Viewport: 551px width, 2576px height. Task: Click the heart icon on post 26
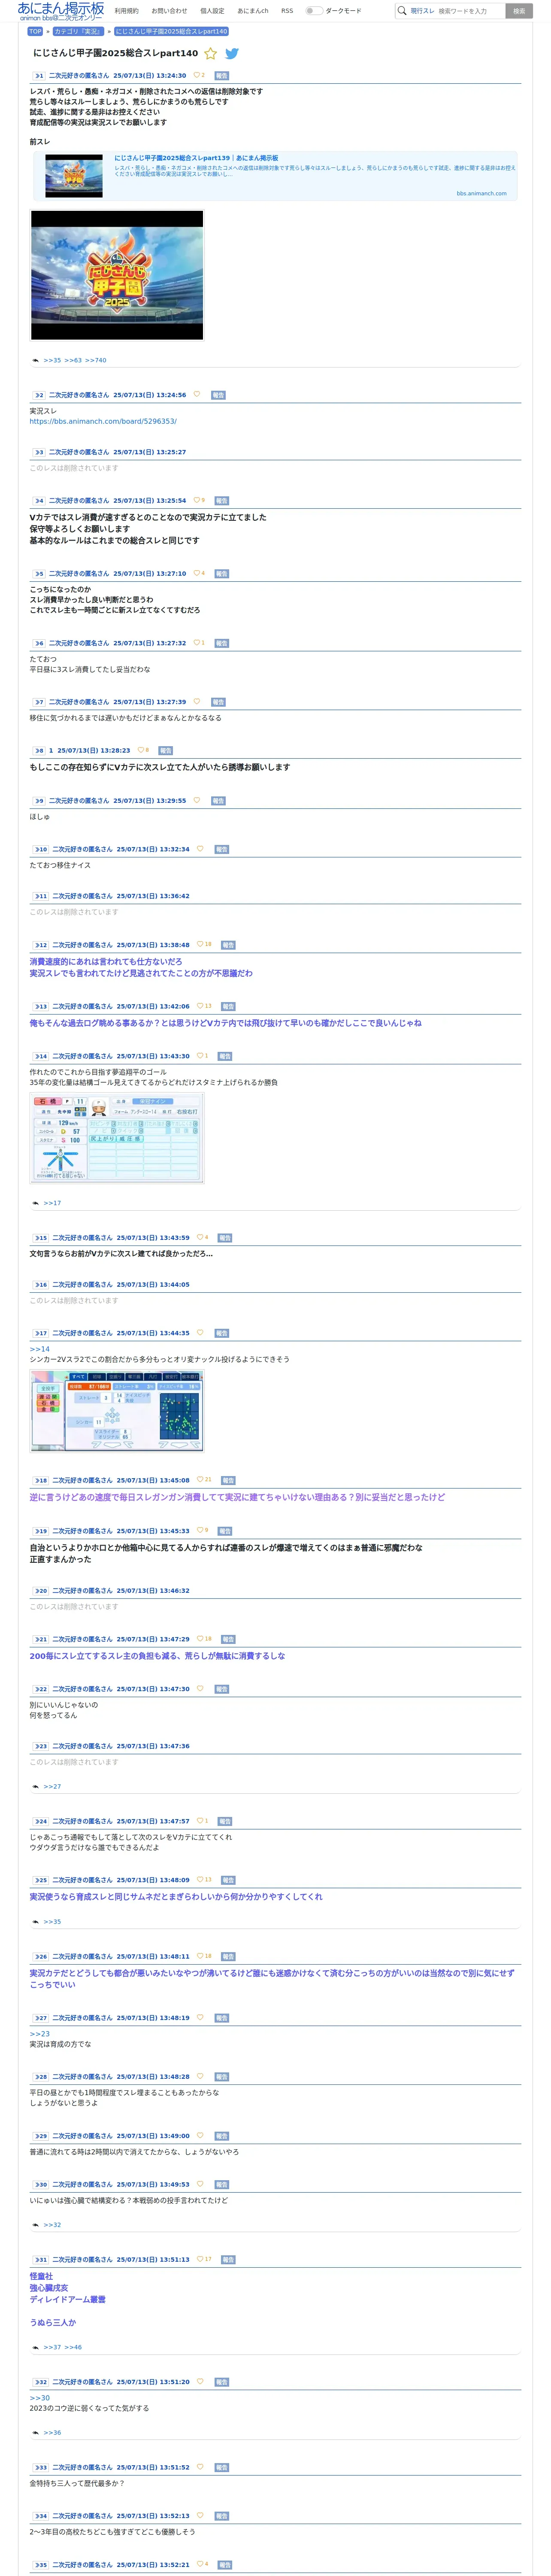tap(200, 1956)
